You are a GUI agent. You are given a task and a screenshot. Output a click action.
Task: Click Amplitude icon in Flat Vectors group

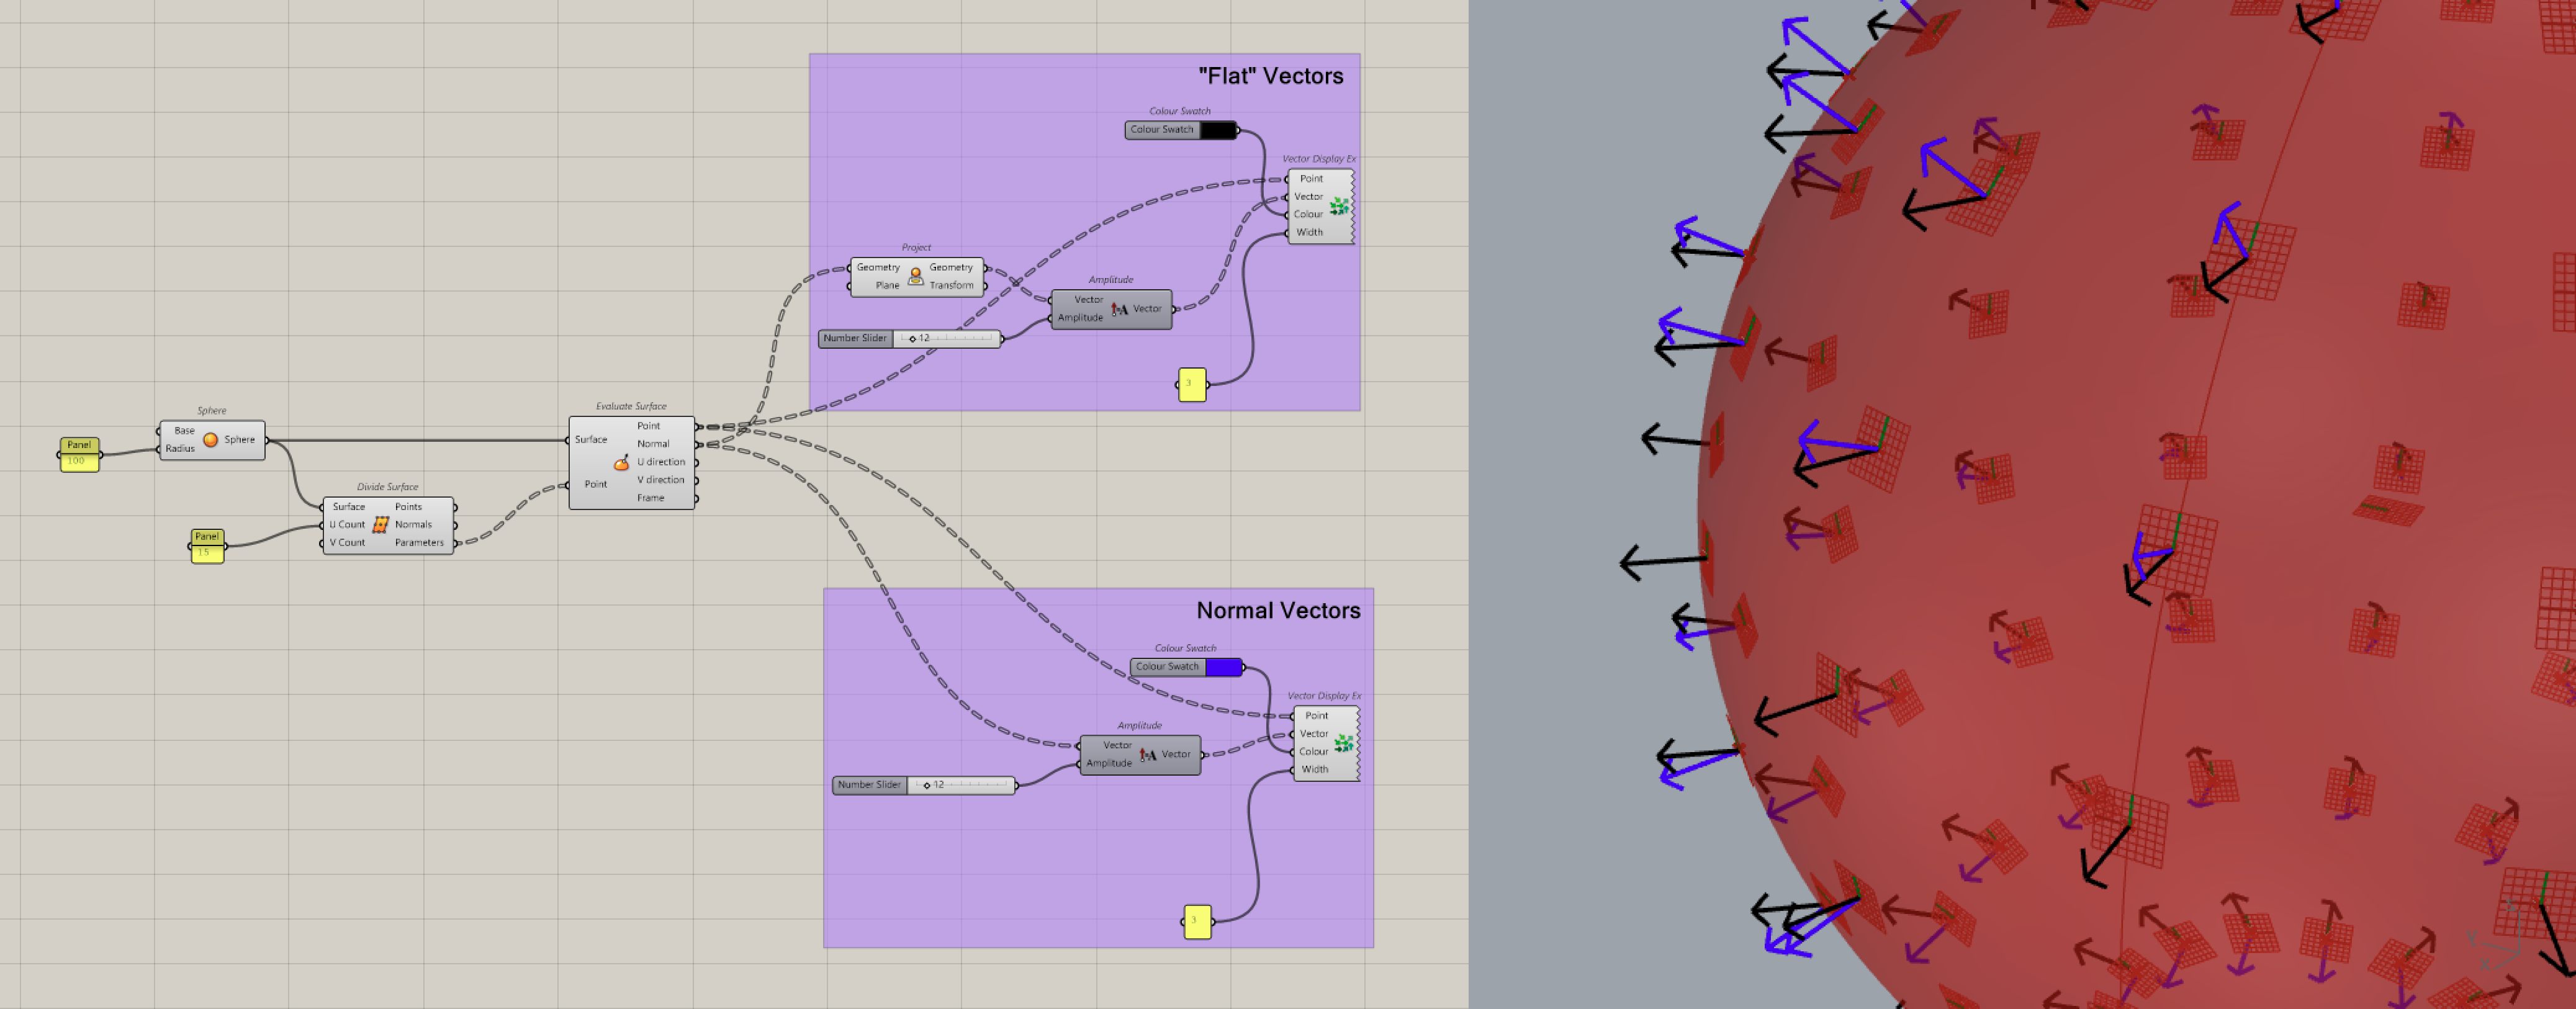click(1119, 310)
